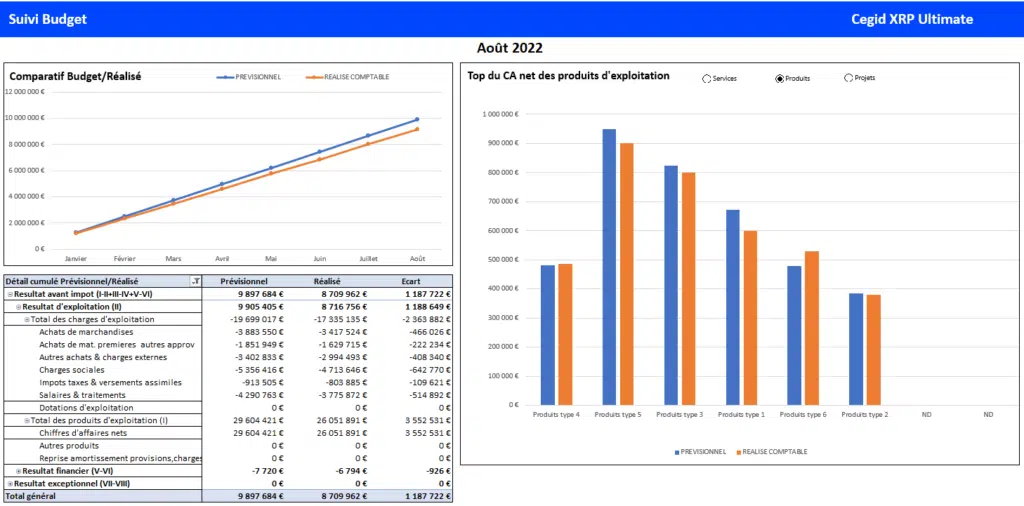
Task: Select the Total général row label
Action: (30, 496)
